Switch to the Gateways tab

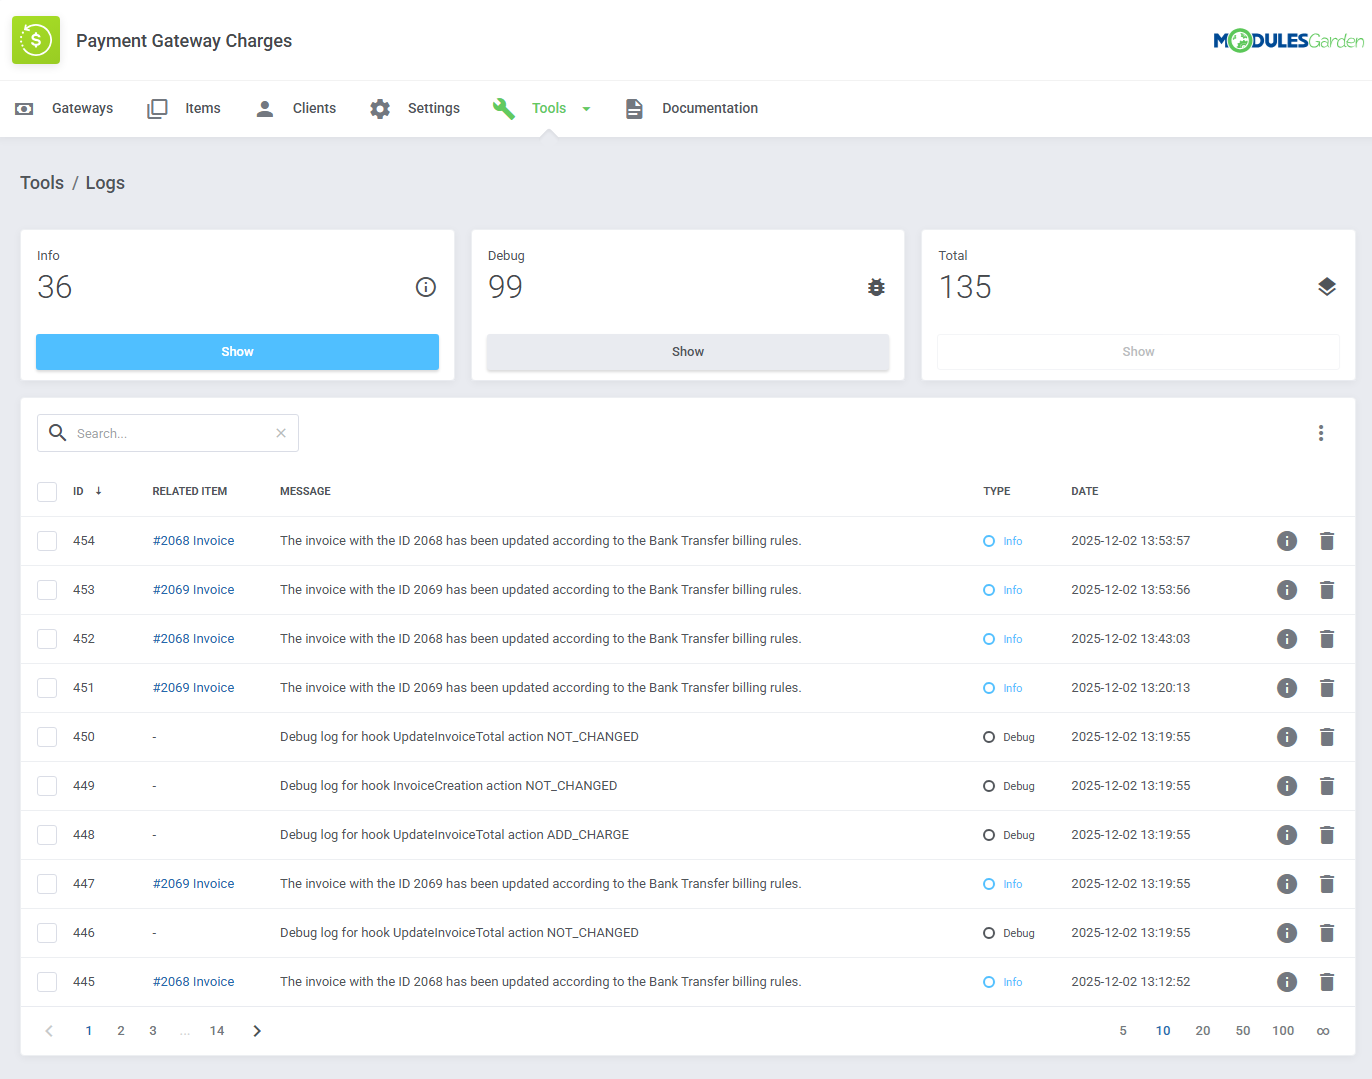click(81, 108)
